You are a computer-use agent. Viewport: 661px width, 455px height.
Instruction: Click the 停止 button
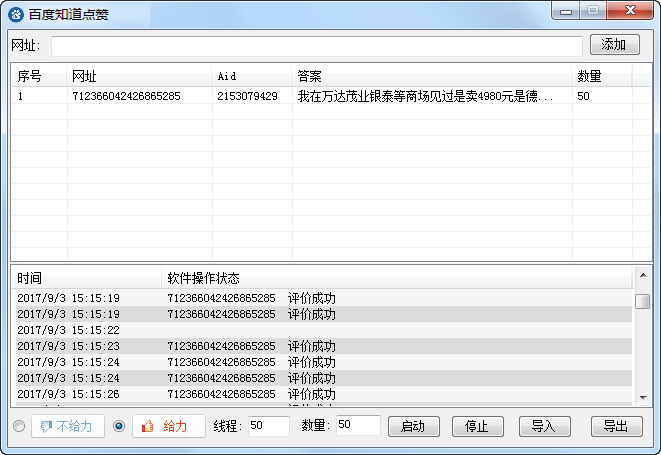477,426
